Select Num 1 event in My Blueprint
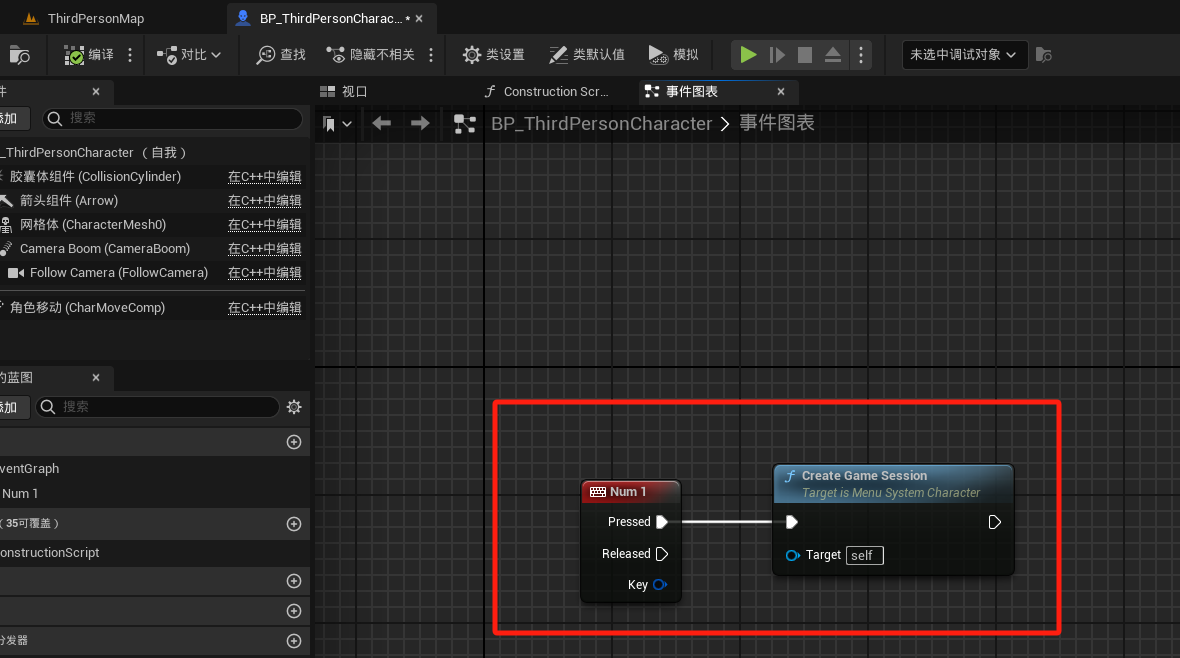Viewport: 1180px width, 658px height. point(20,494)
